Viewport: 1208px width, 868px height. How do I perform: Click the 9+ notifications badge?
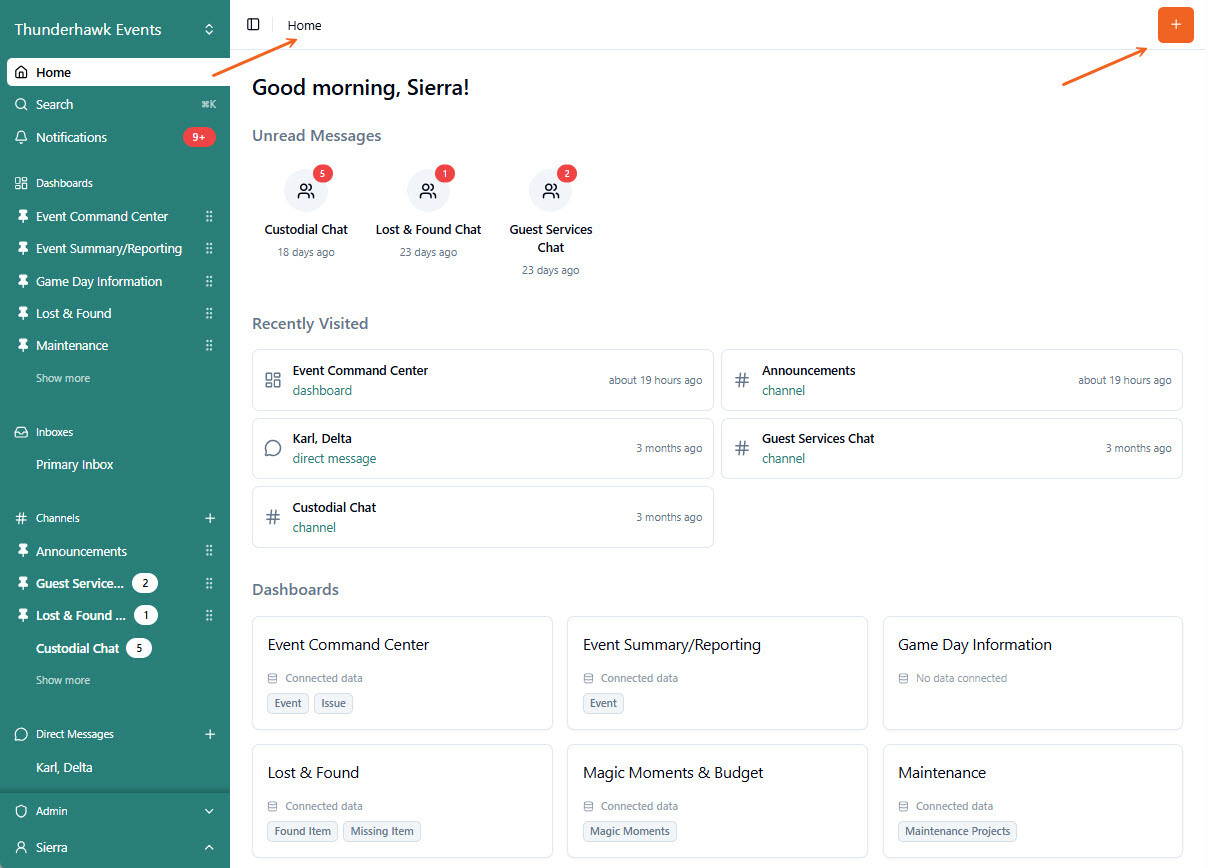198,137
